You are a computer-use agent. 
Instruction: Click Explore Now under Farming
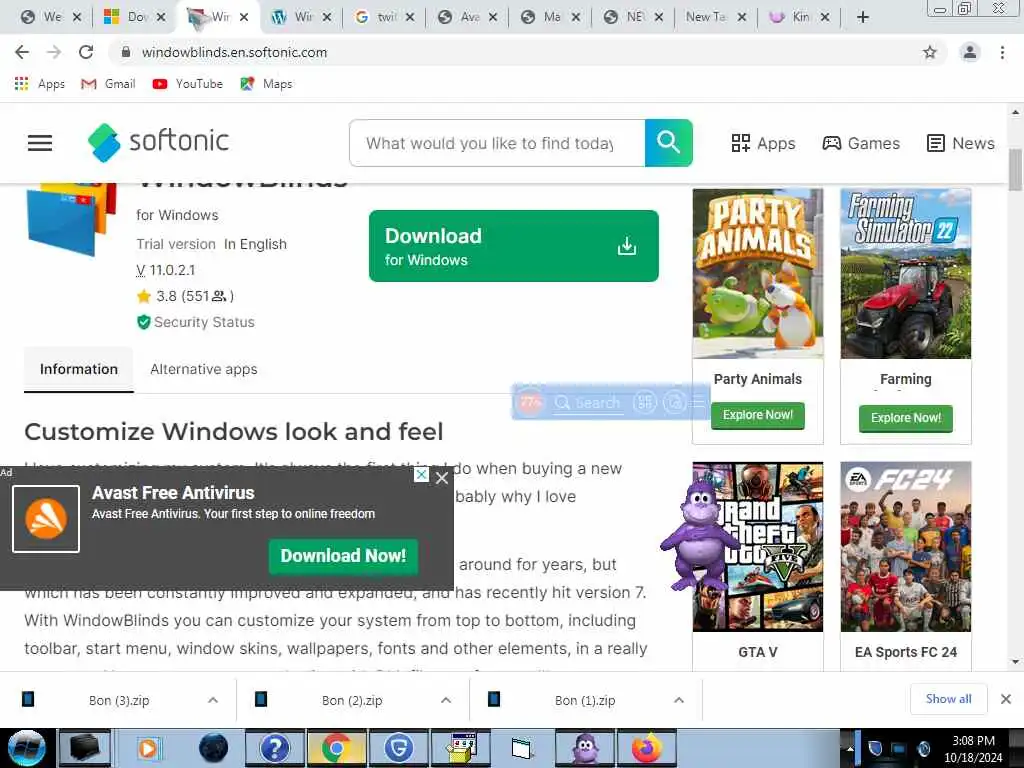pos(906,418)
